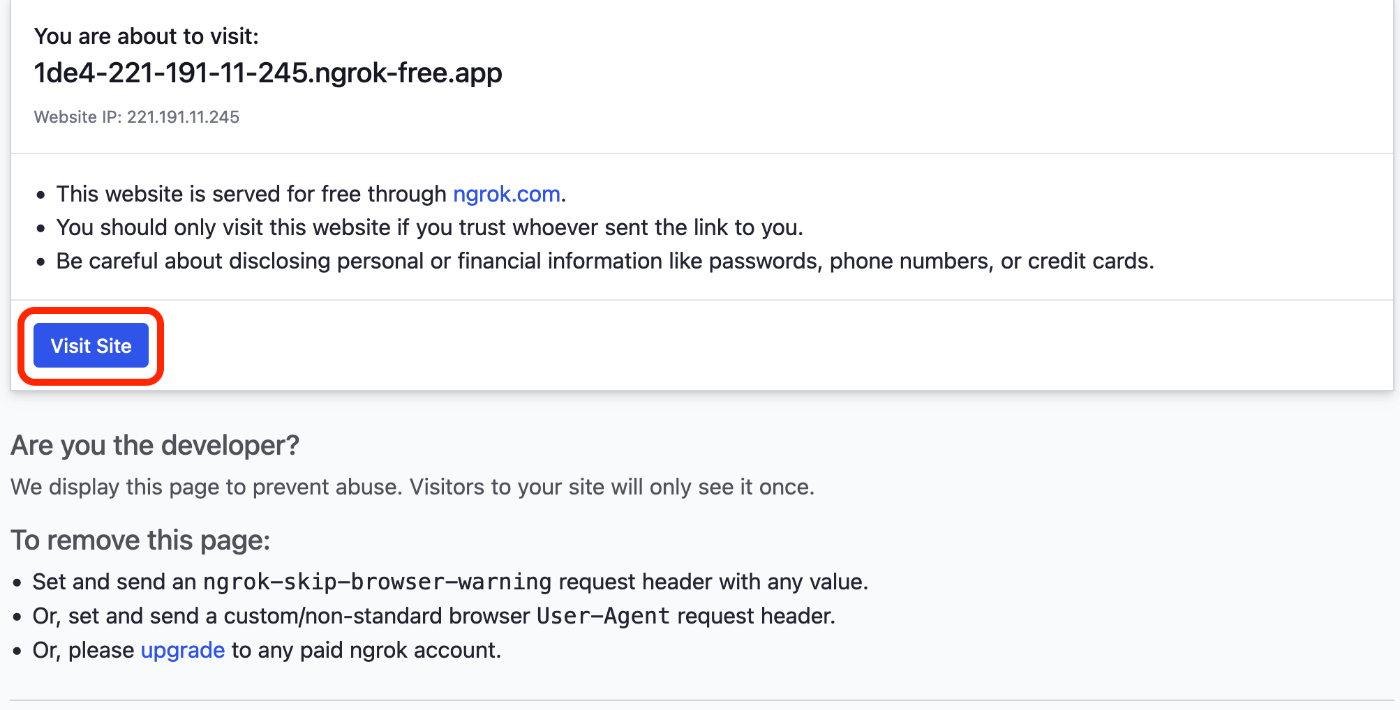Click the User-Agent code text
Image resolution: width=1400 pixels, height=710 pixels.
(x=603, y=616)
